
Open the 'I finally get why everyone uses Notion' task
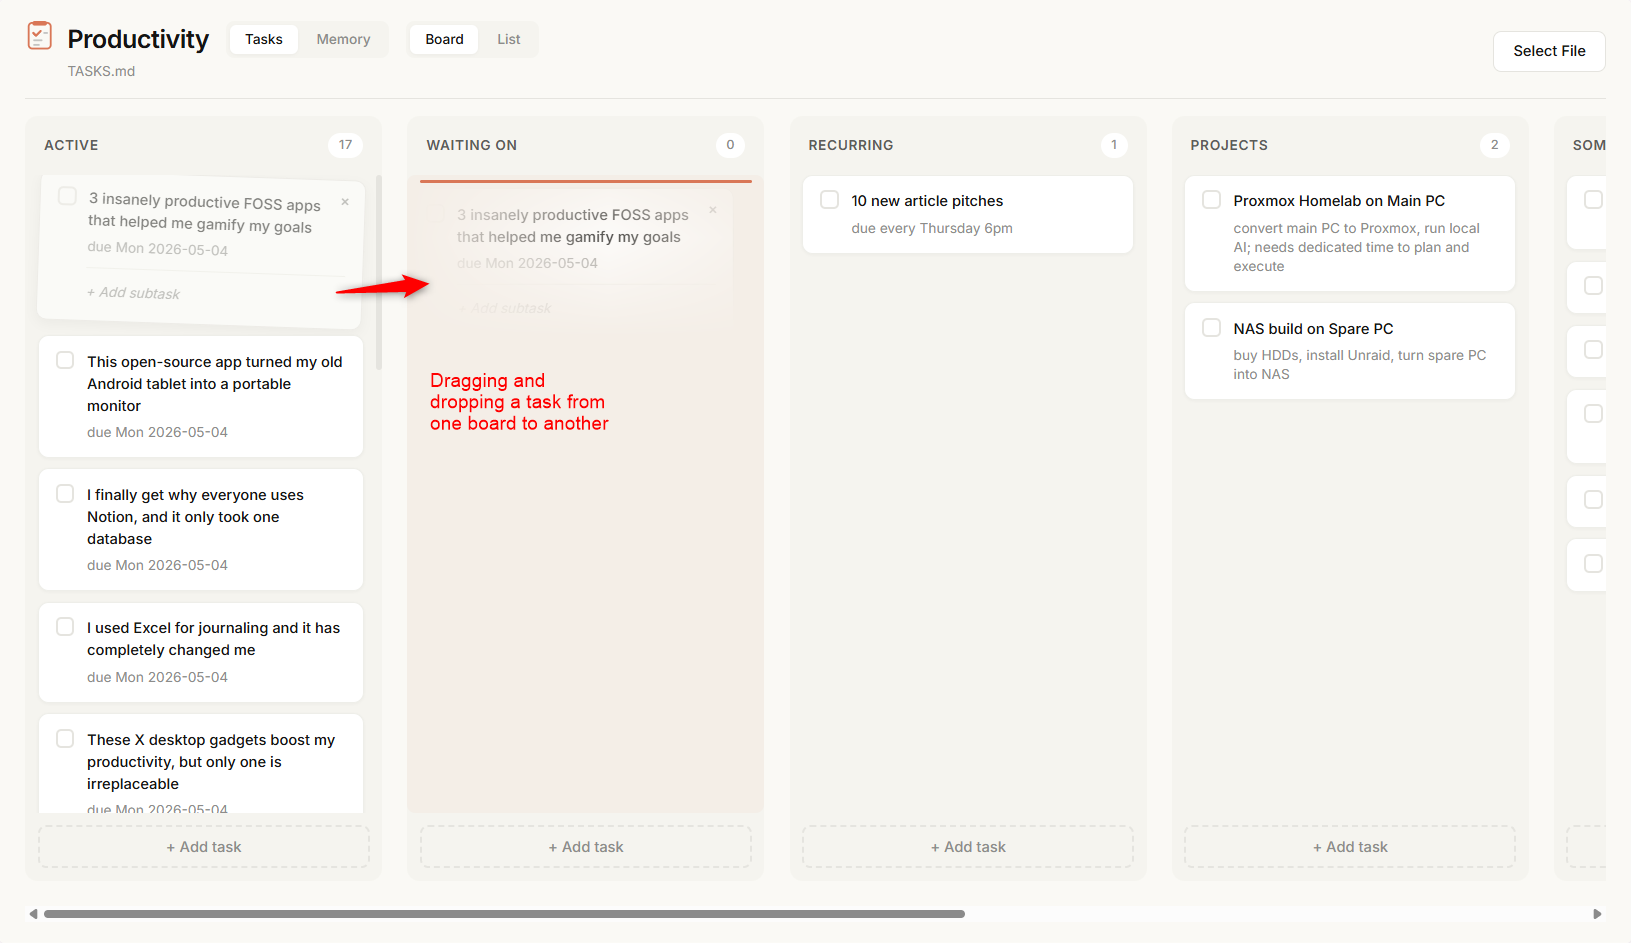click(x=195, y=517)
